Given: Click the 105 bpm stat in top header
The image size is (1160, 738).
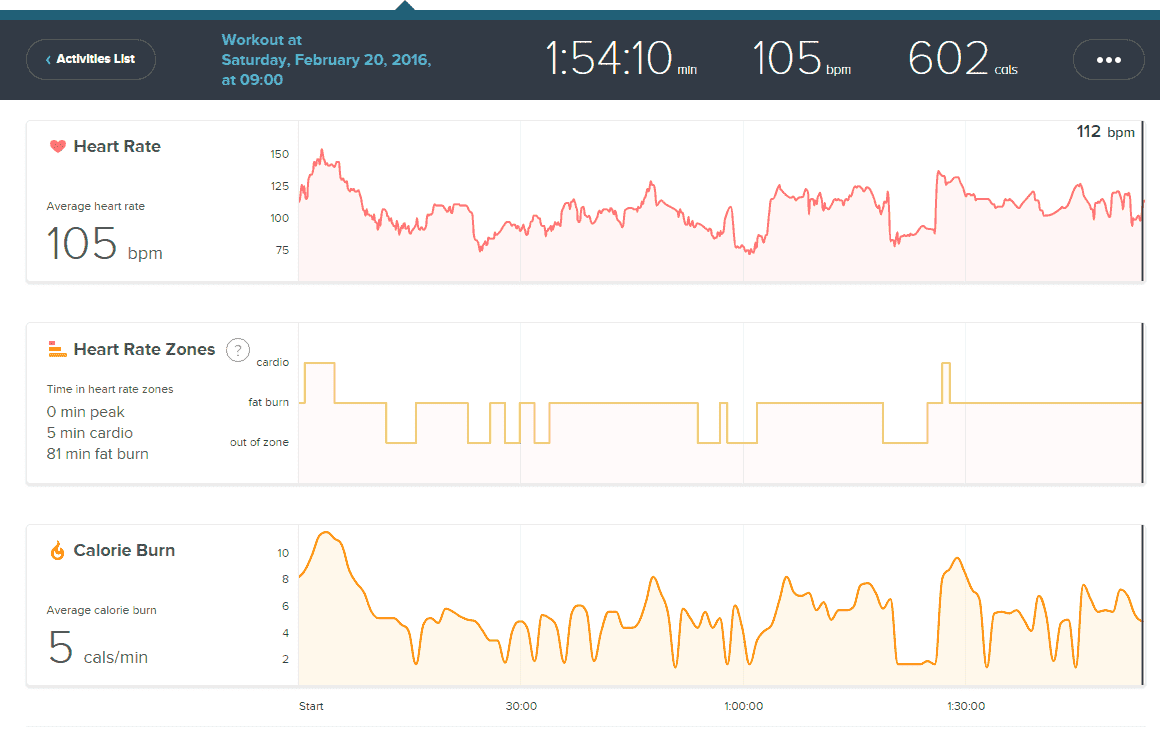Looking at the screenshot, I should click(800, 60).
